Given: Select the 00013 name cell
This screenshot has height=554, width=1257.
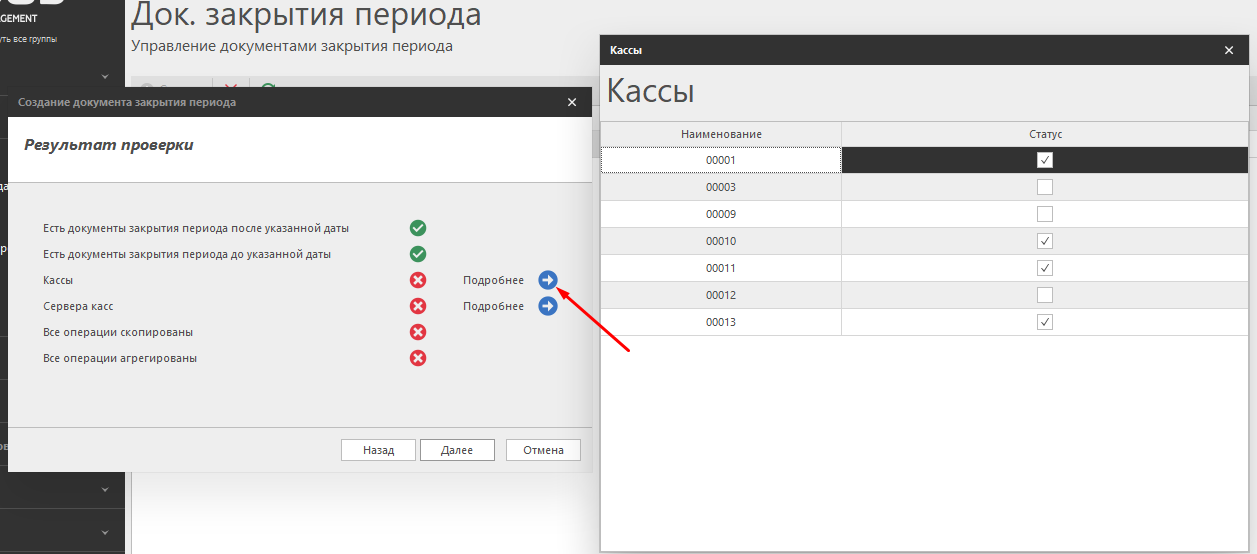Looking at the screenshot, I should point(721,322).
